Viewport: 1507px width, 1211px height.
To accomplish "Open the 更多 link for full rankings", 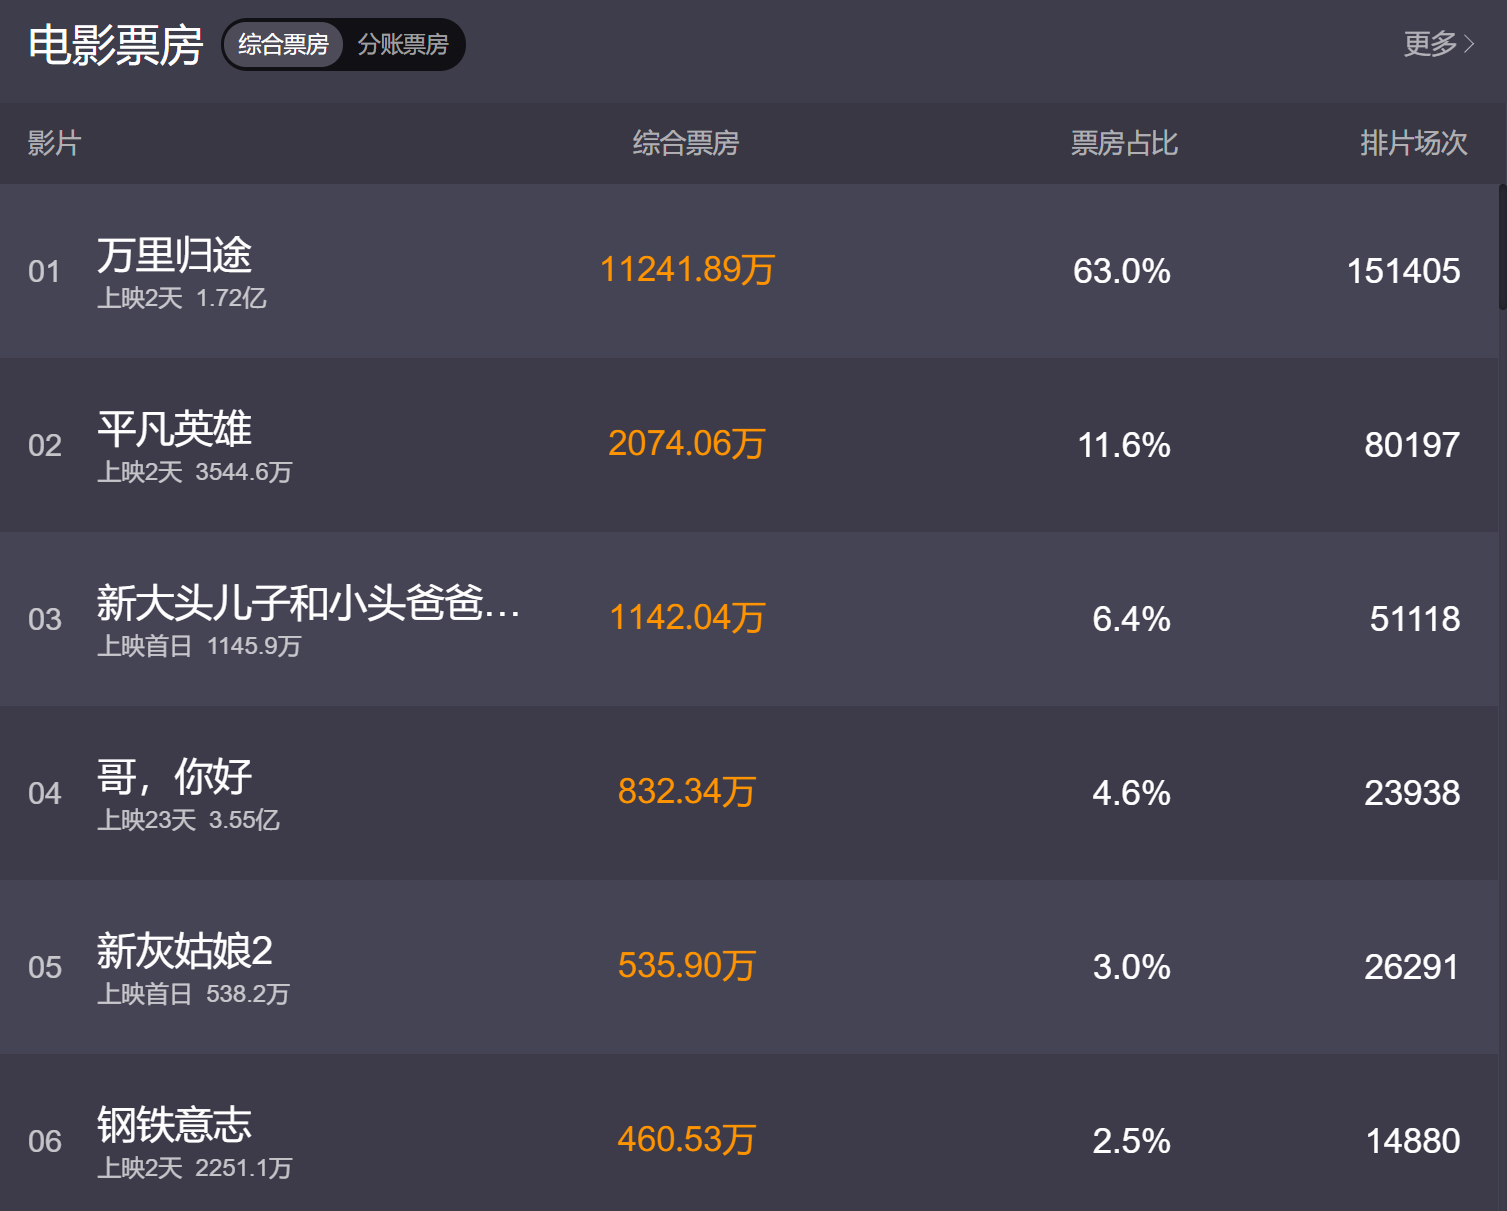I will (x=1430, y=44).
